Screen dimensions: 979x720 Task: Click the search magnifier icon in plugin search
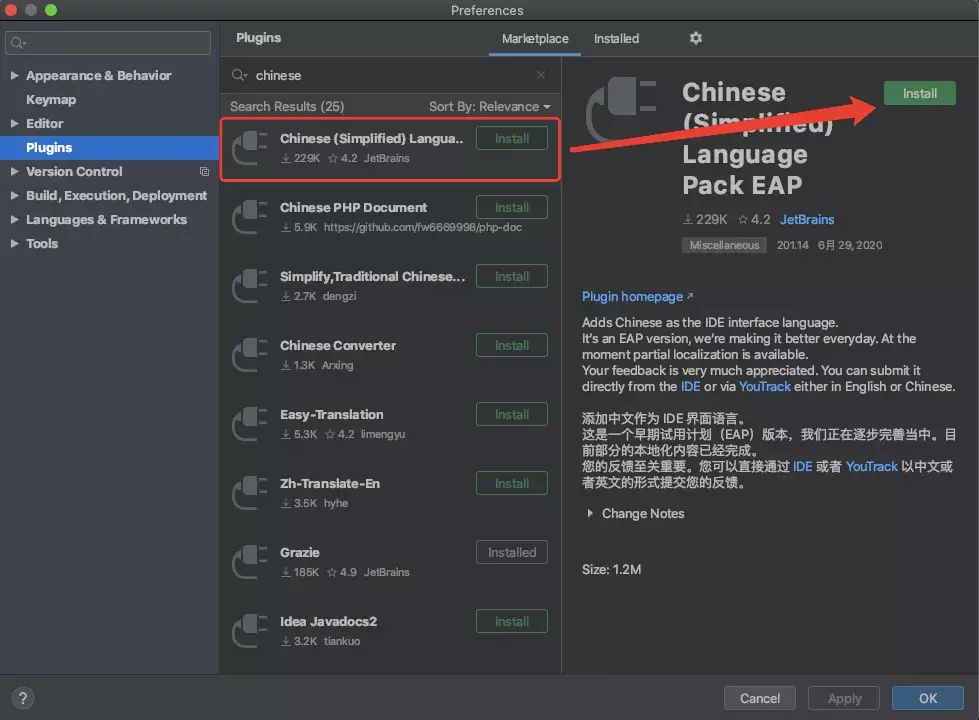click(239, 75)
